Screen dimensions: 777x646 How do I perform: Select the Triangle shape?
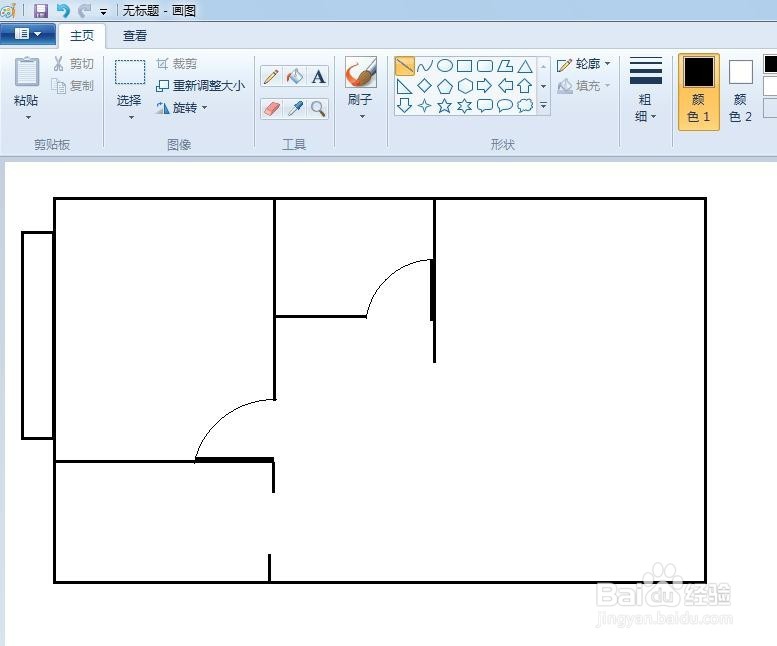point(525,66)
